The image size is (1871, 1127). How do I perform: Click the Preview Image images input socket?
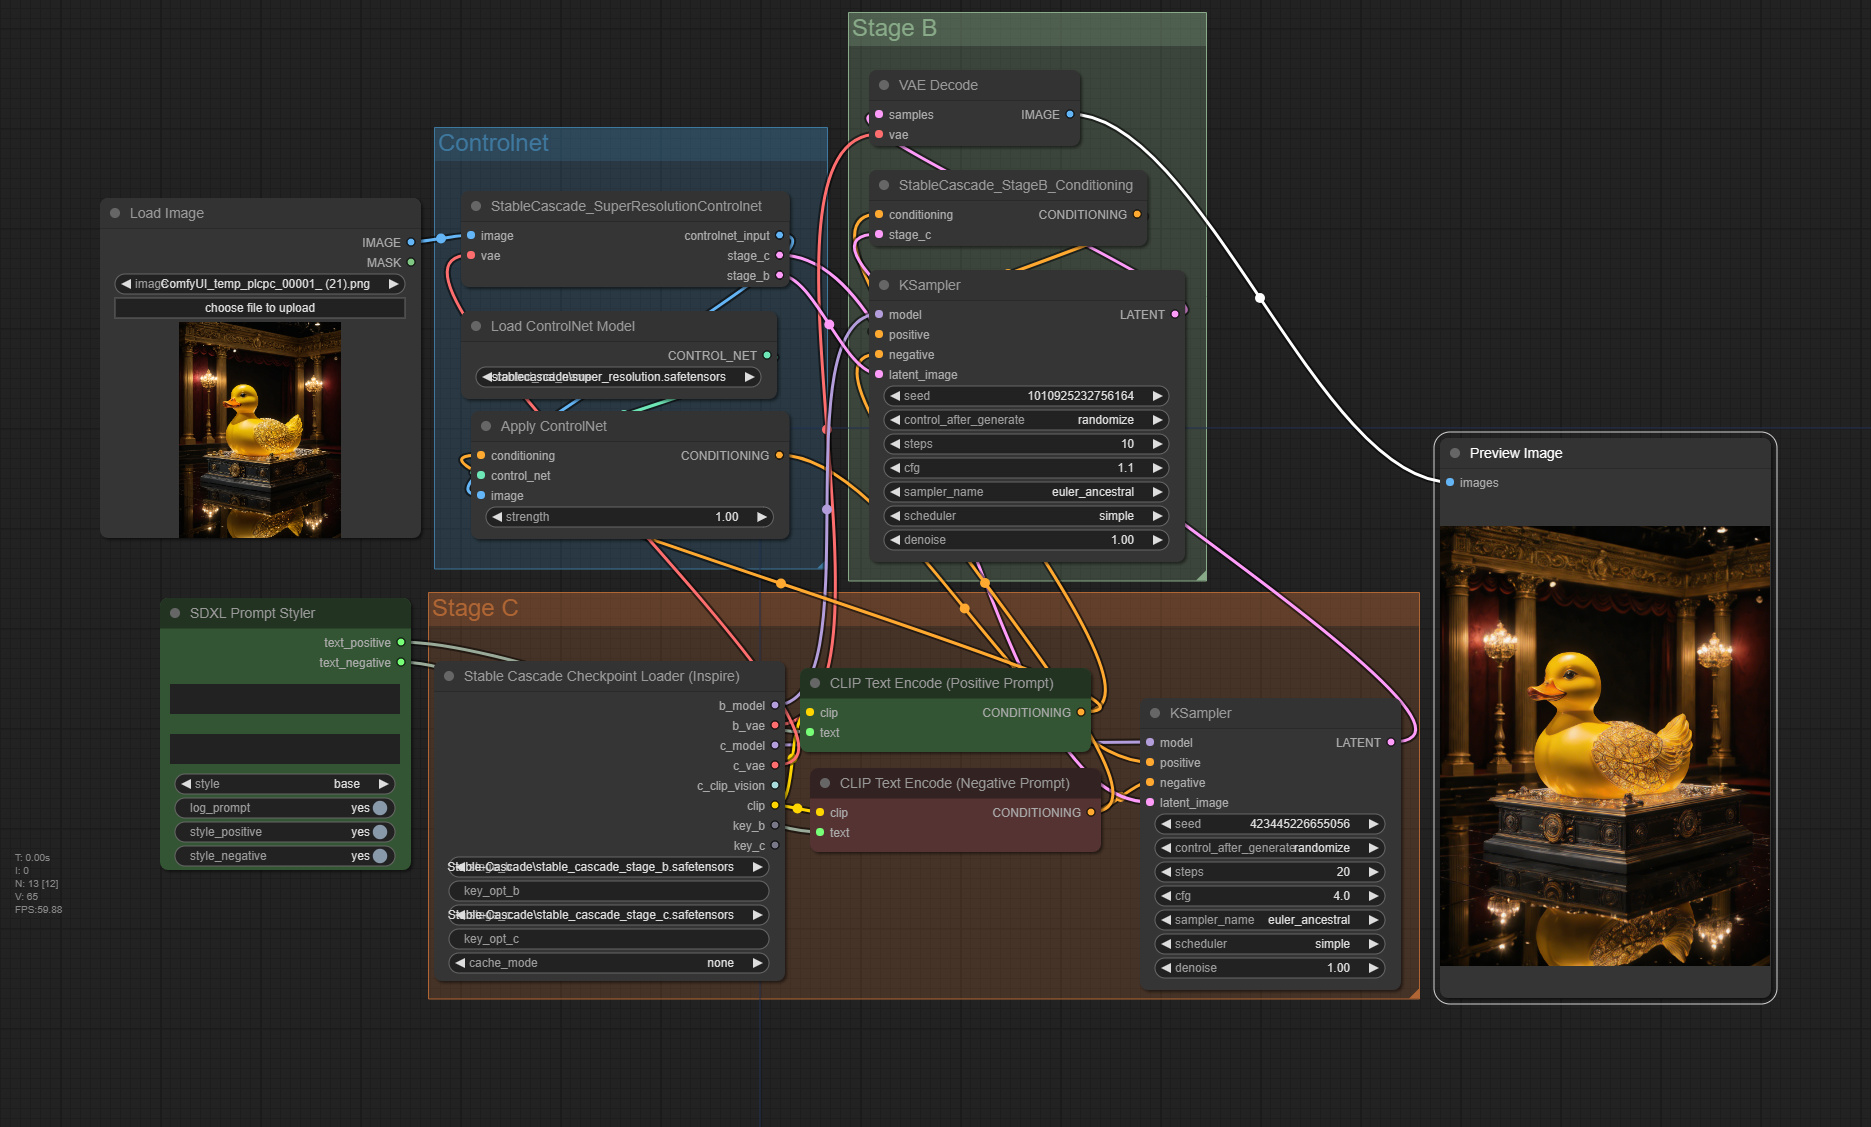coord(1450,482)
